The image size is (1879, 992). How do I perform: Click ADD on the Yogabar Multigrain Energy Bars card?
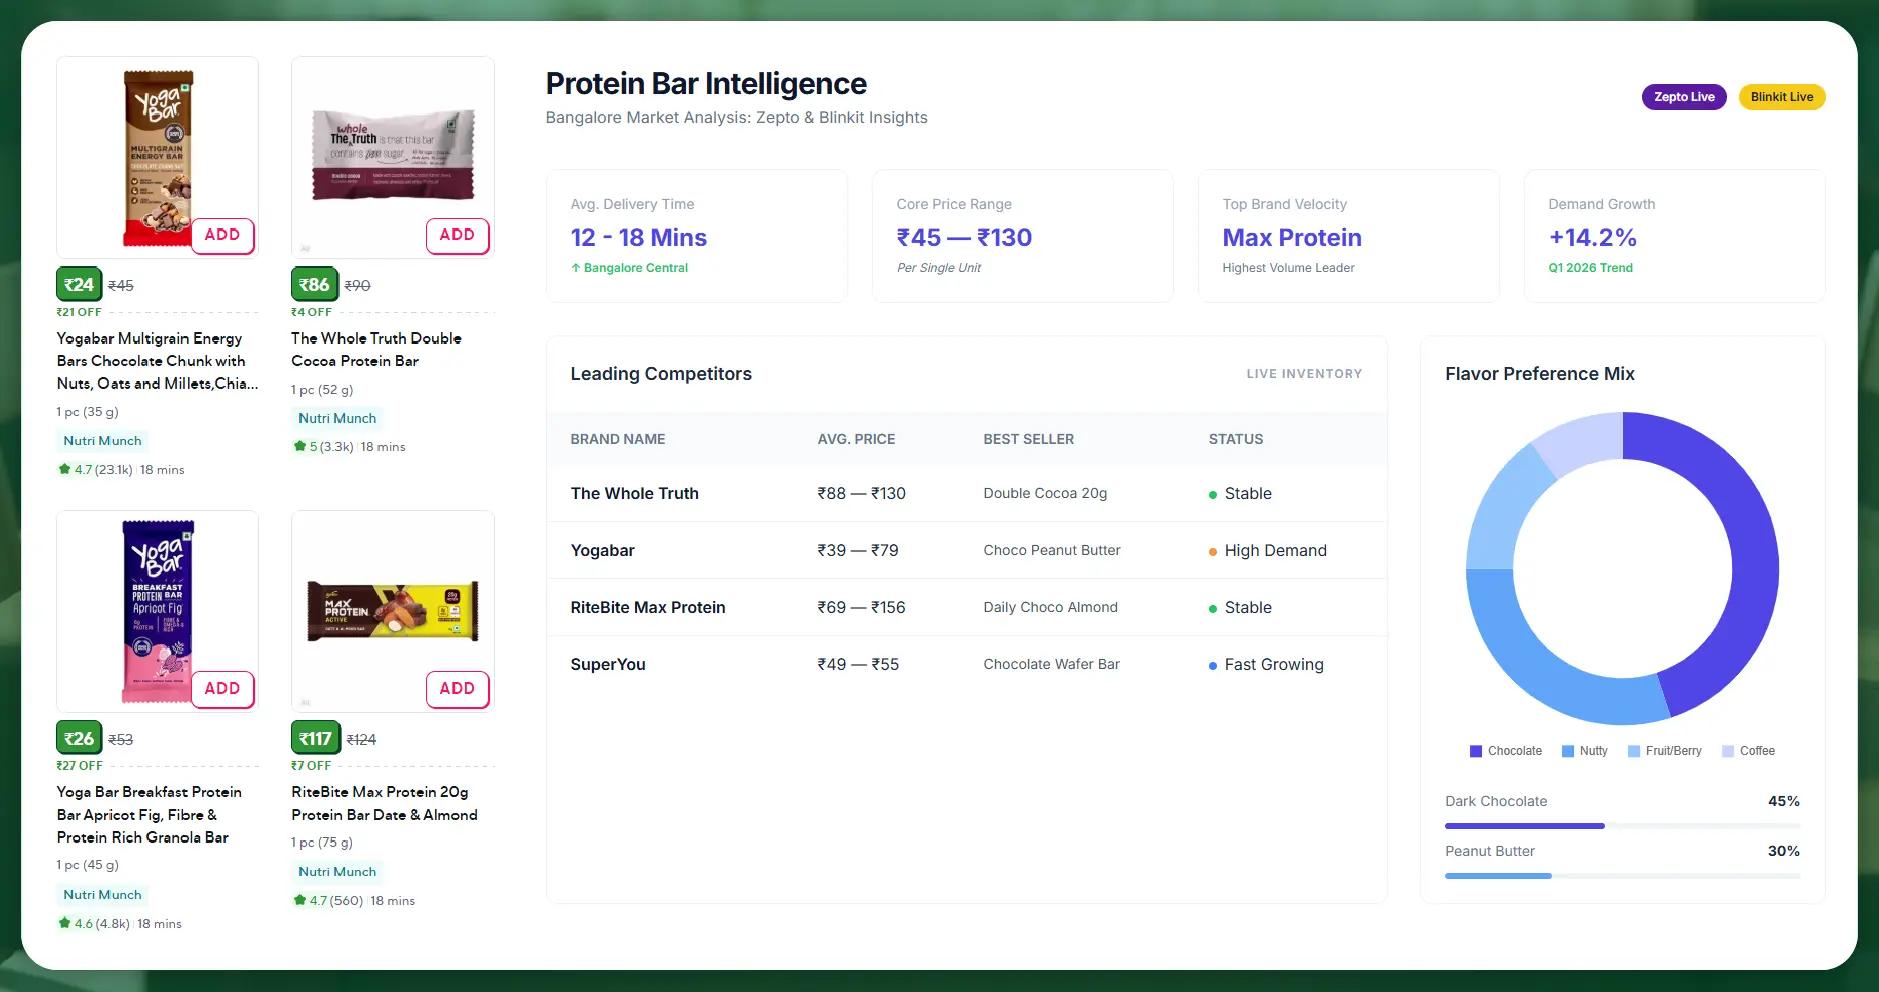coord(222,236)
